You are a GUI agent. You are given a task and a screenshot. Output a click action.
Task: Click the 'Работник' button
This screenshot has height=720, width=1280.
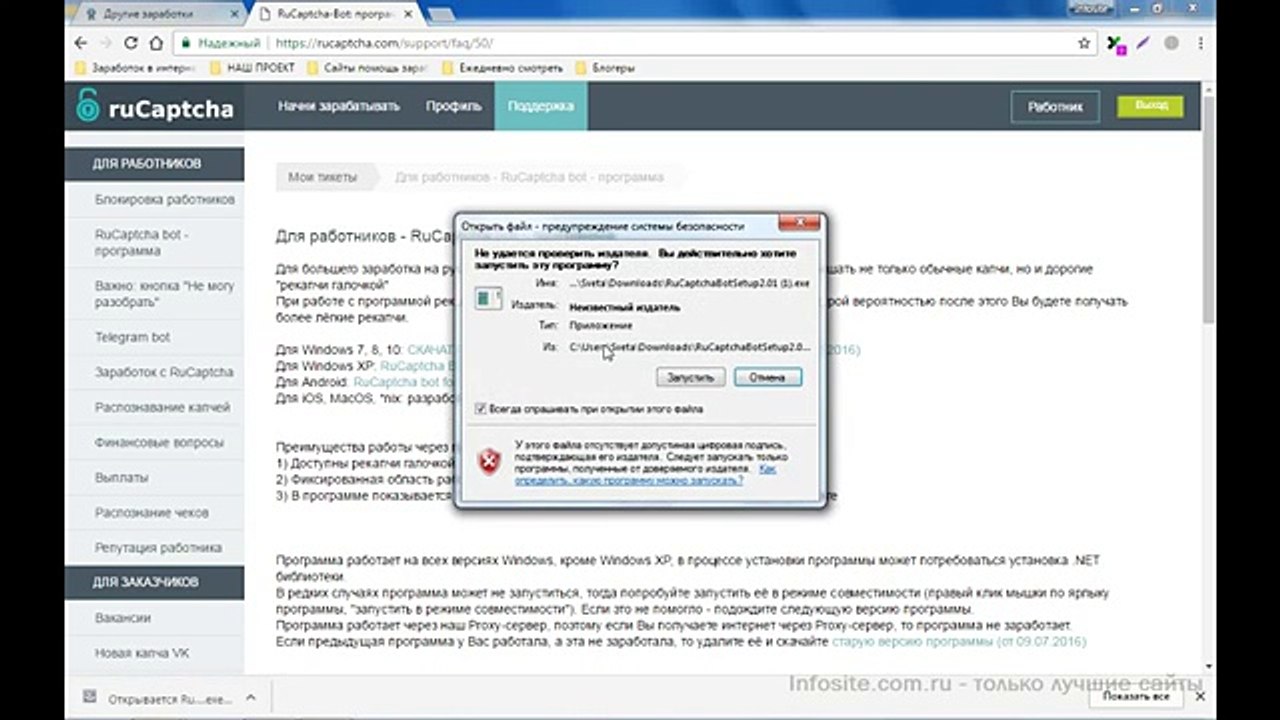pos(1055,107)
